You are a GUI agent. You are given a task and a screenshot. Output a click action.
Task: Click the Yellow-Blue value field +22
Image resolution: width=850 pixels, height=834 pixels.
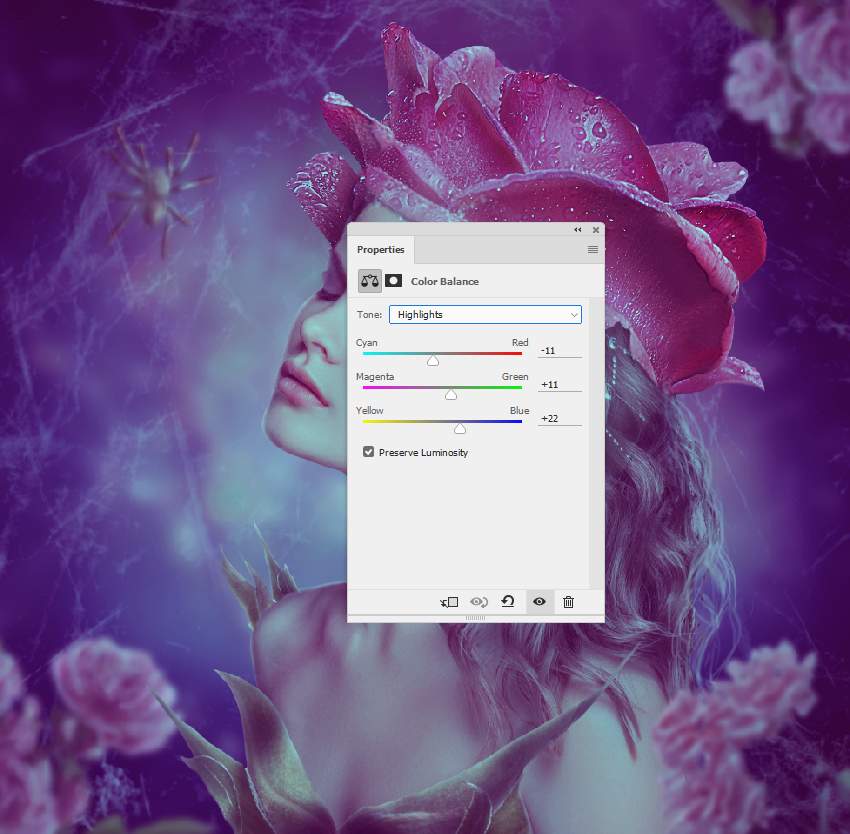[x=559, y=419]
